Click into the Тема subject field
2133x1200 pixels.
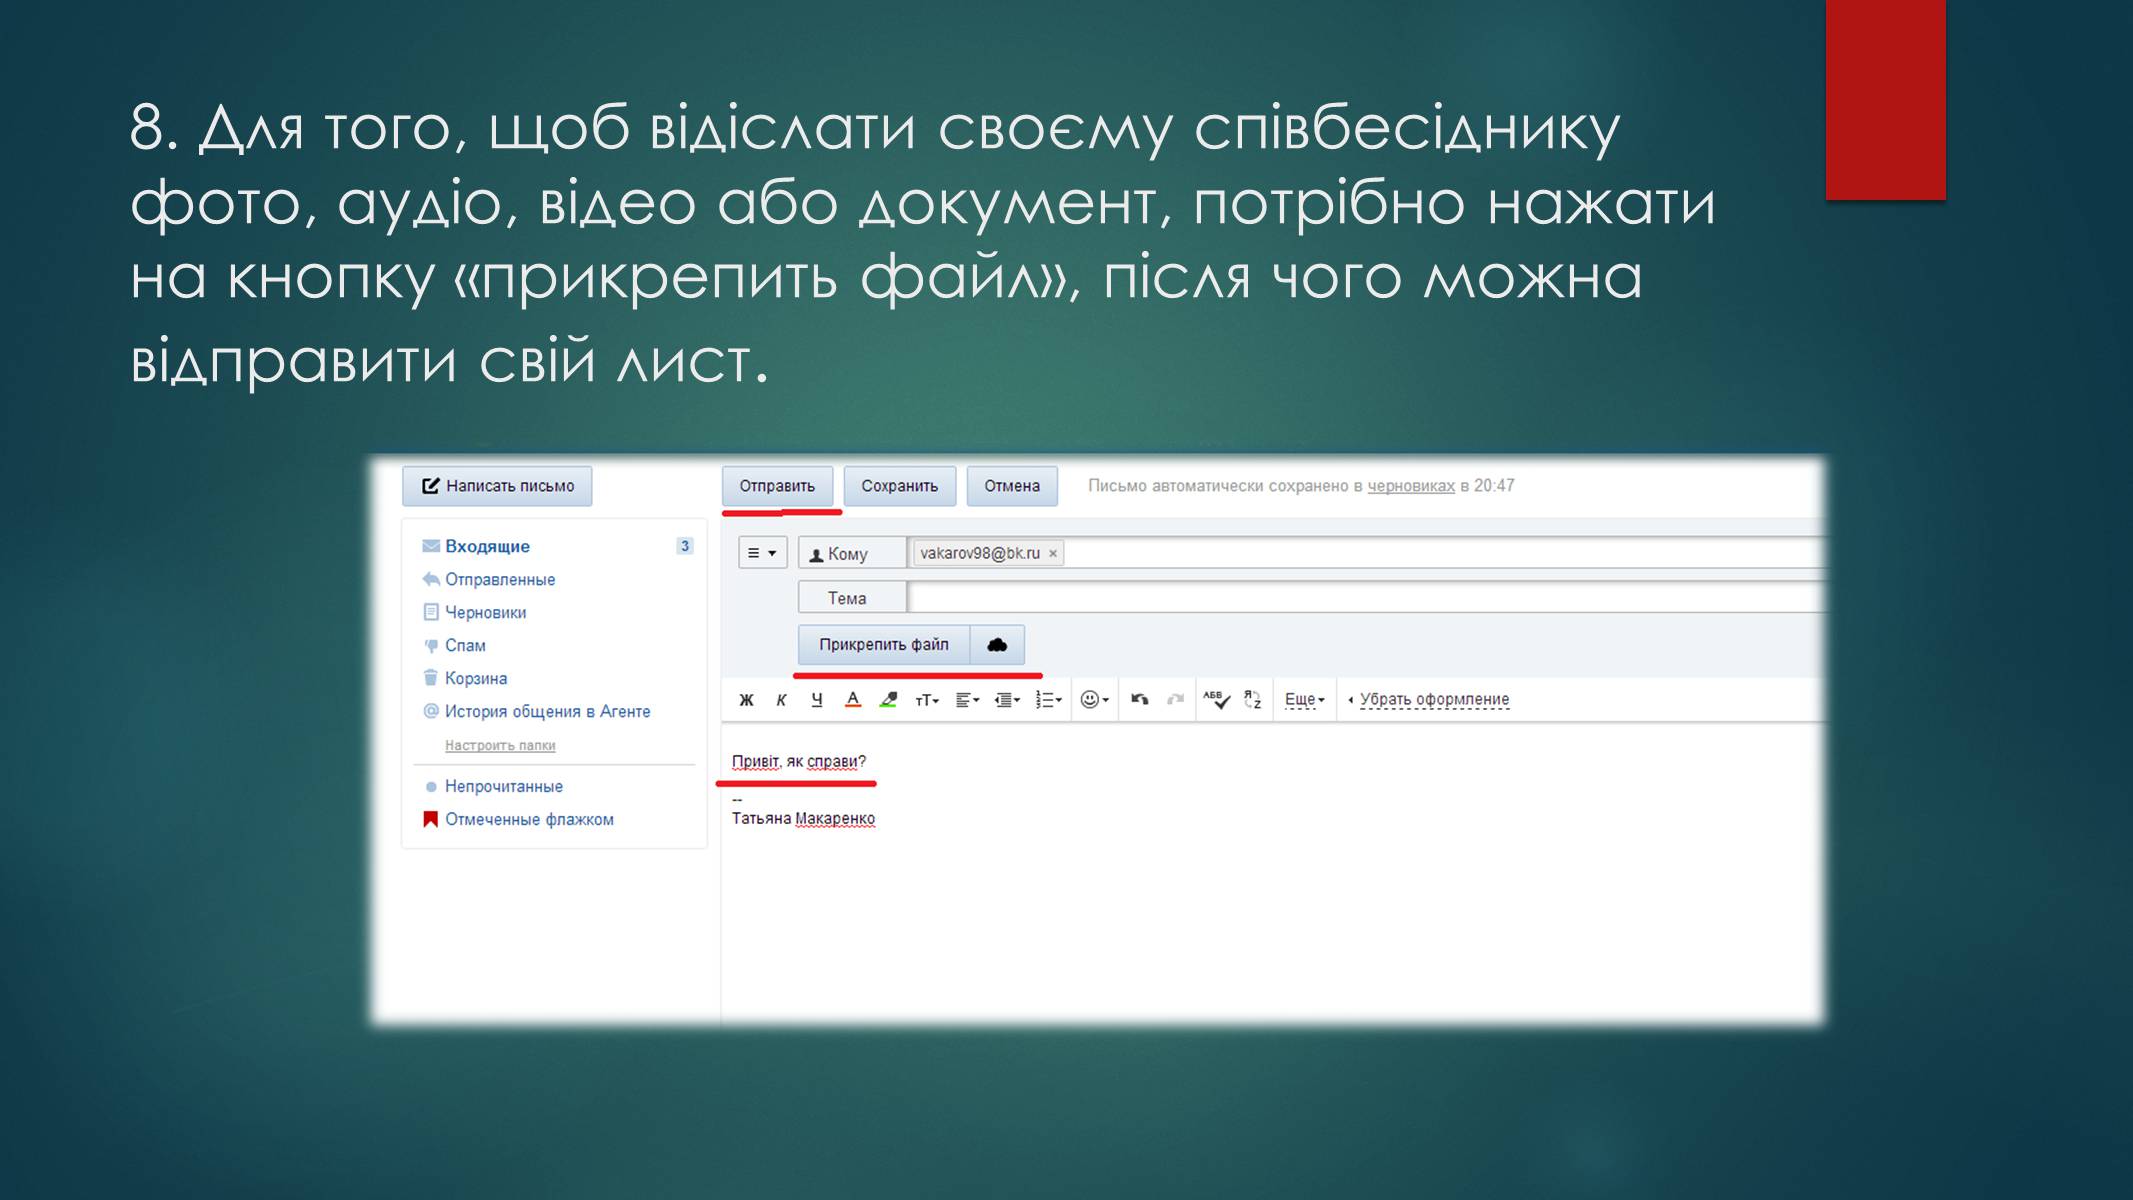1365,598
